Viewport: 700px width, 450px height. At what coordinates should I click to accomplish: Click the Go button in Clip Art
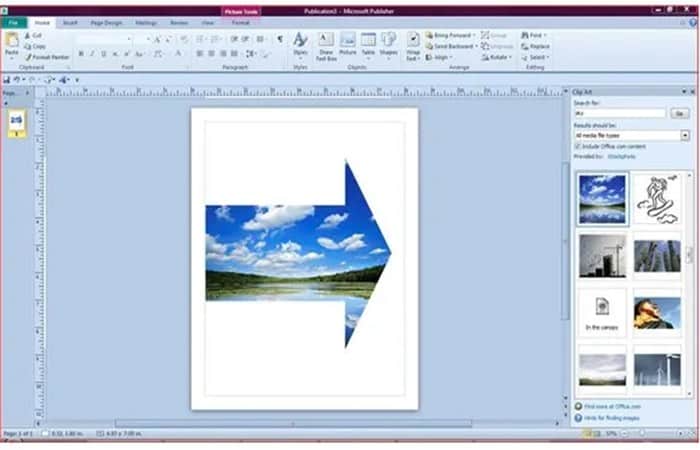click(679, 113)
